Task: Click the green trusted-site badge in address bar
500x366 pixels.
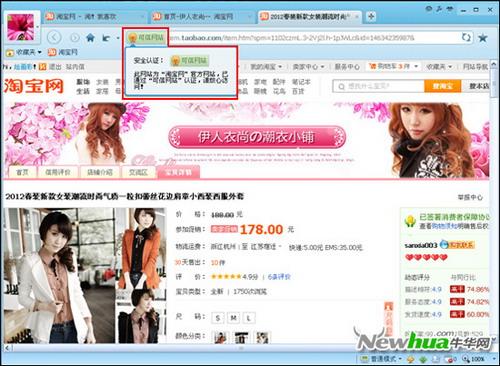Action: tap(146, 38)
